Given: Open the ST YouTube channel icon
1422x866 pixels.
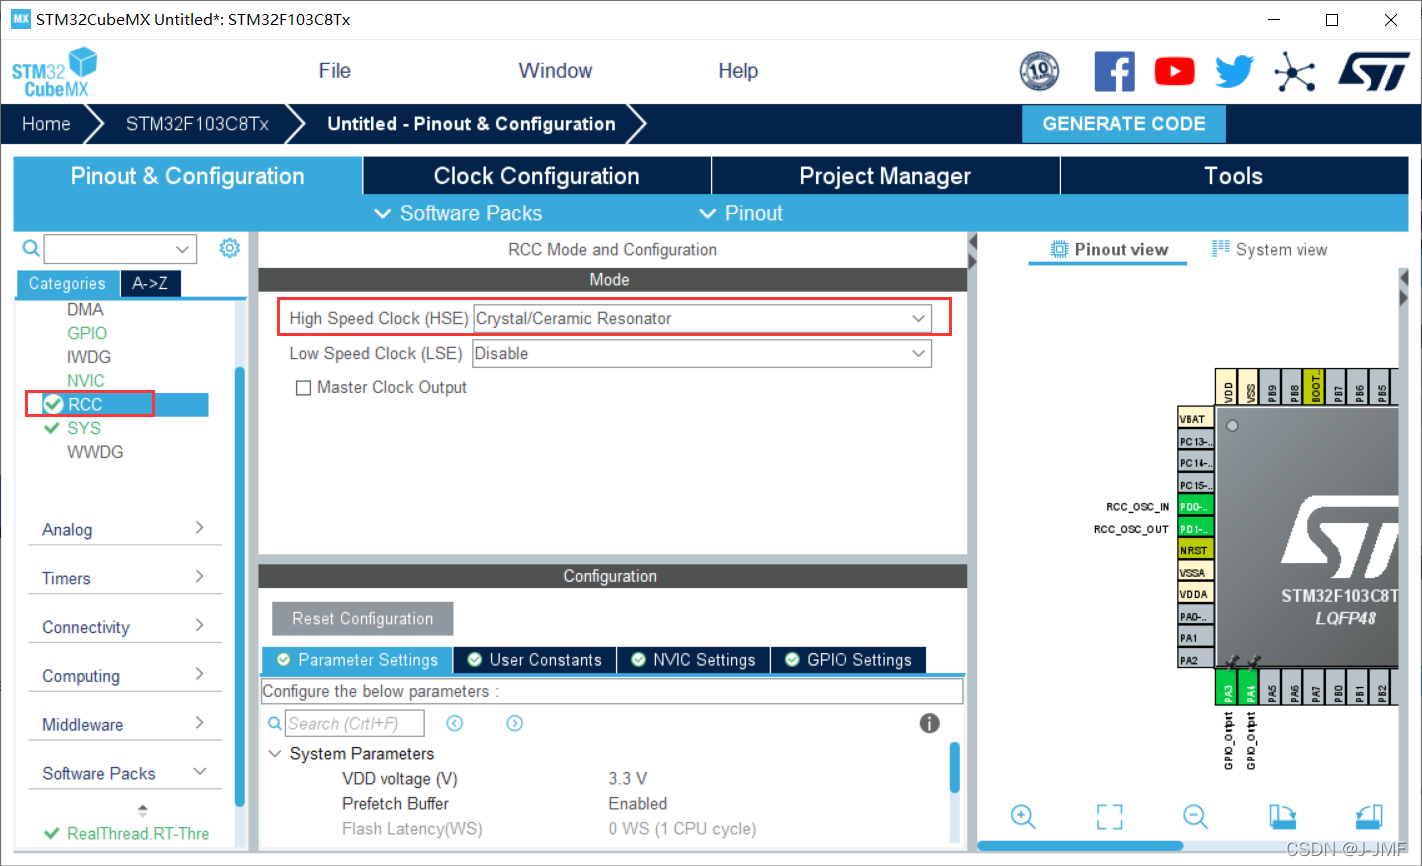Looking at the screenshot, I should pyautogui.click(x=1174, y=71).
